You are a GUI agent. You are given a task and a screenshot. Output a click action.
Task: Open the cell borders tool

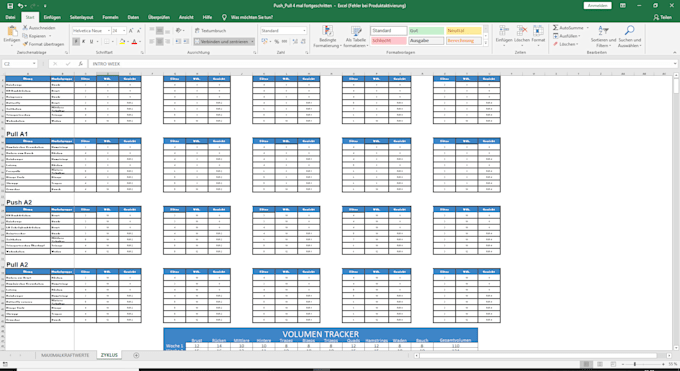107,42
